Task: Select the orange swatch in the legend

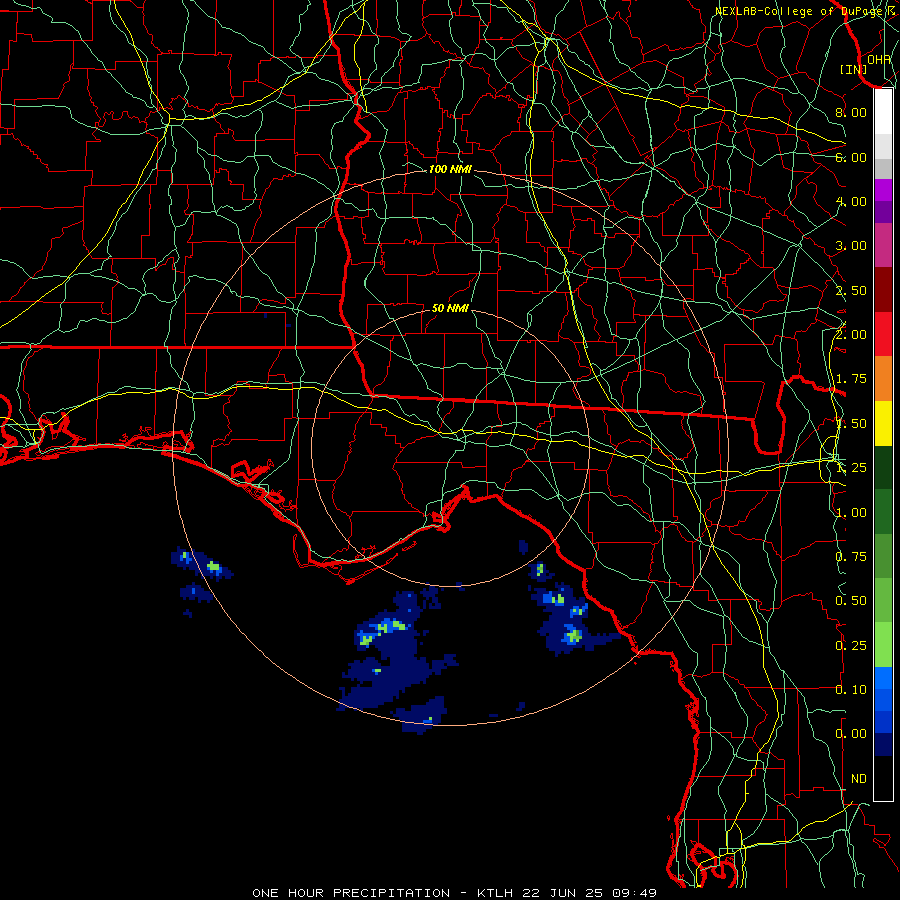Action: click(x=883, y=379)
